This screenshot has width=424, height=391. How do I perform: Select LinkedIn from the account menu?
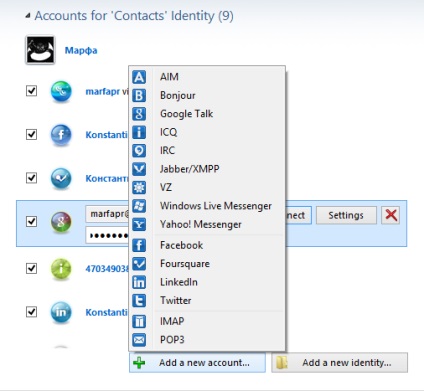pos(207,282)
